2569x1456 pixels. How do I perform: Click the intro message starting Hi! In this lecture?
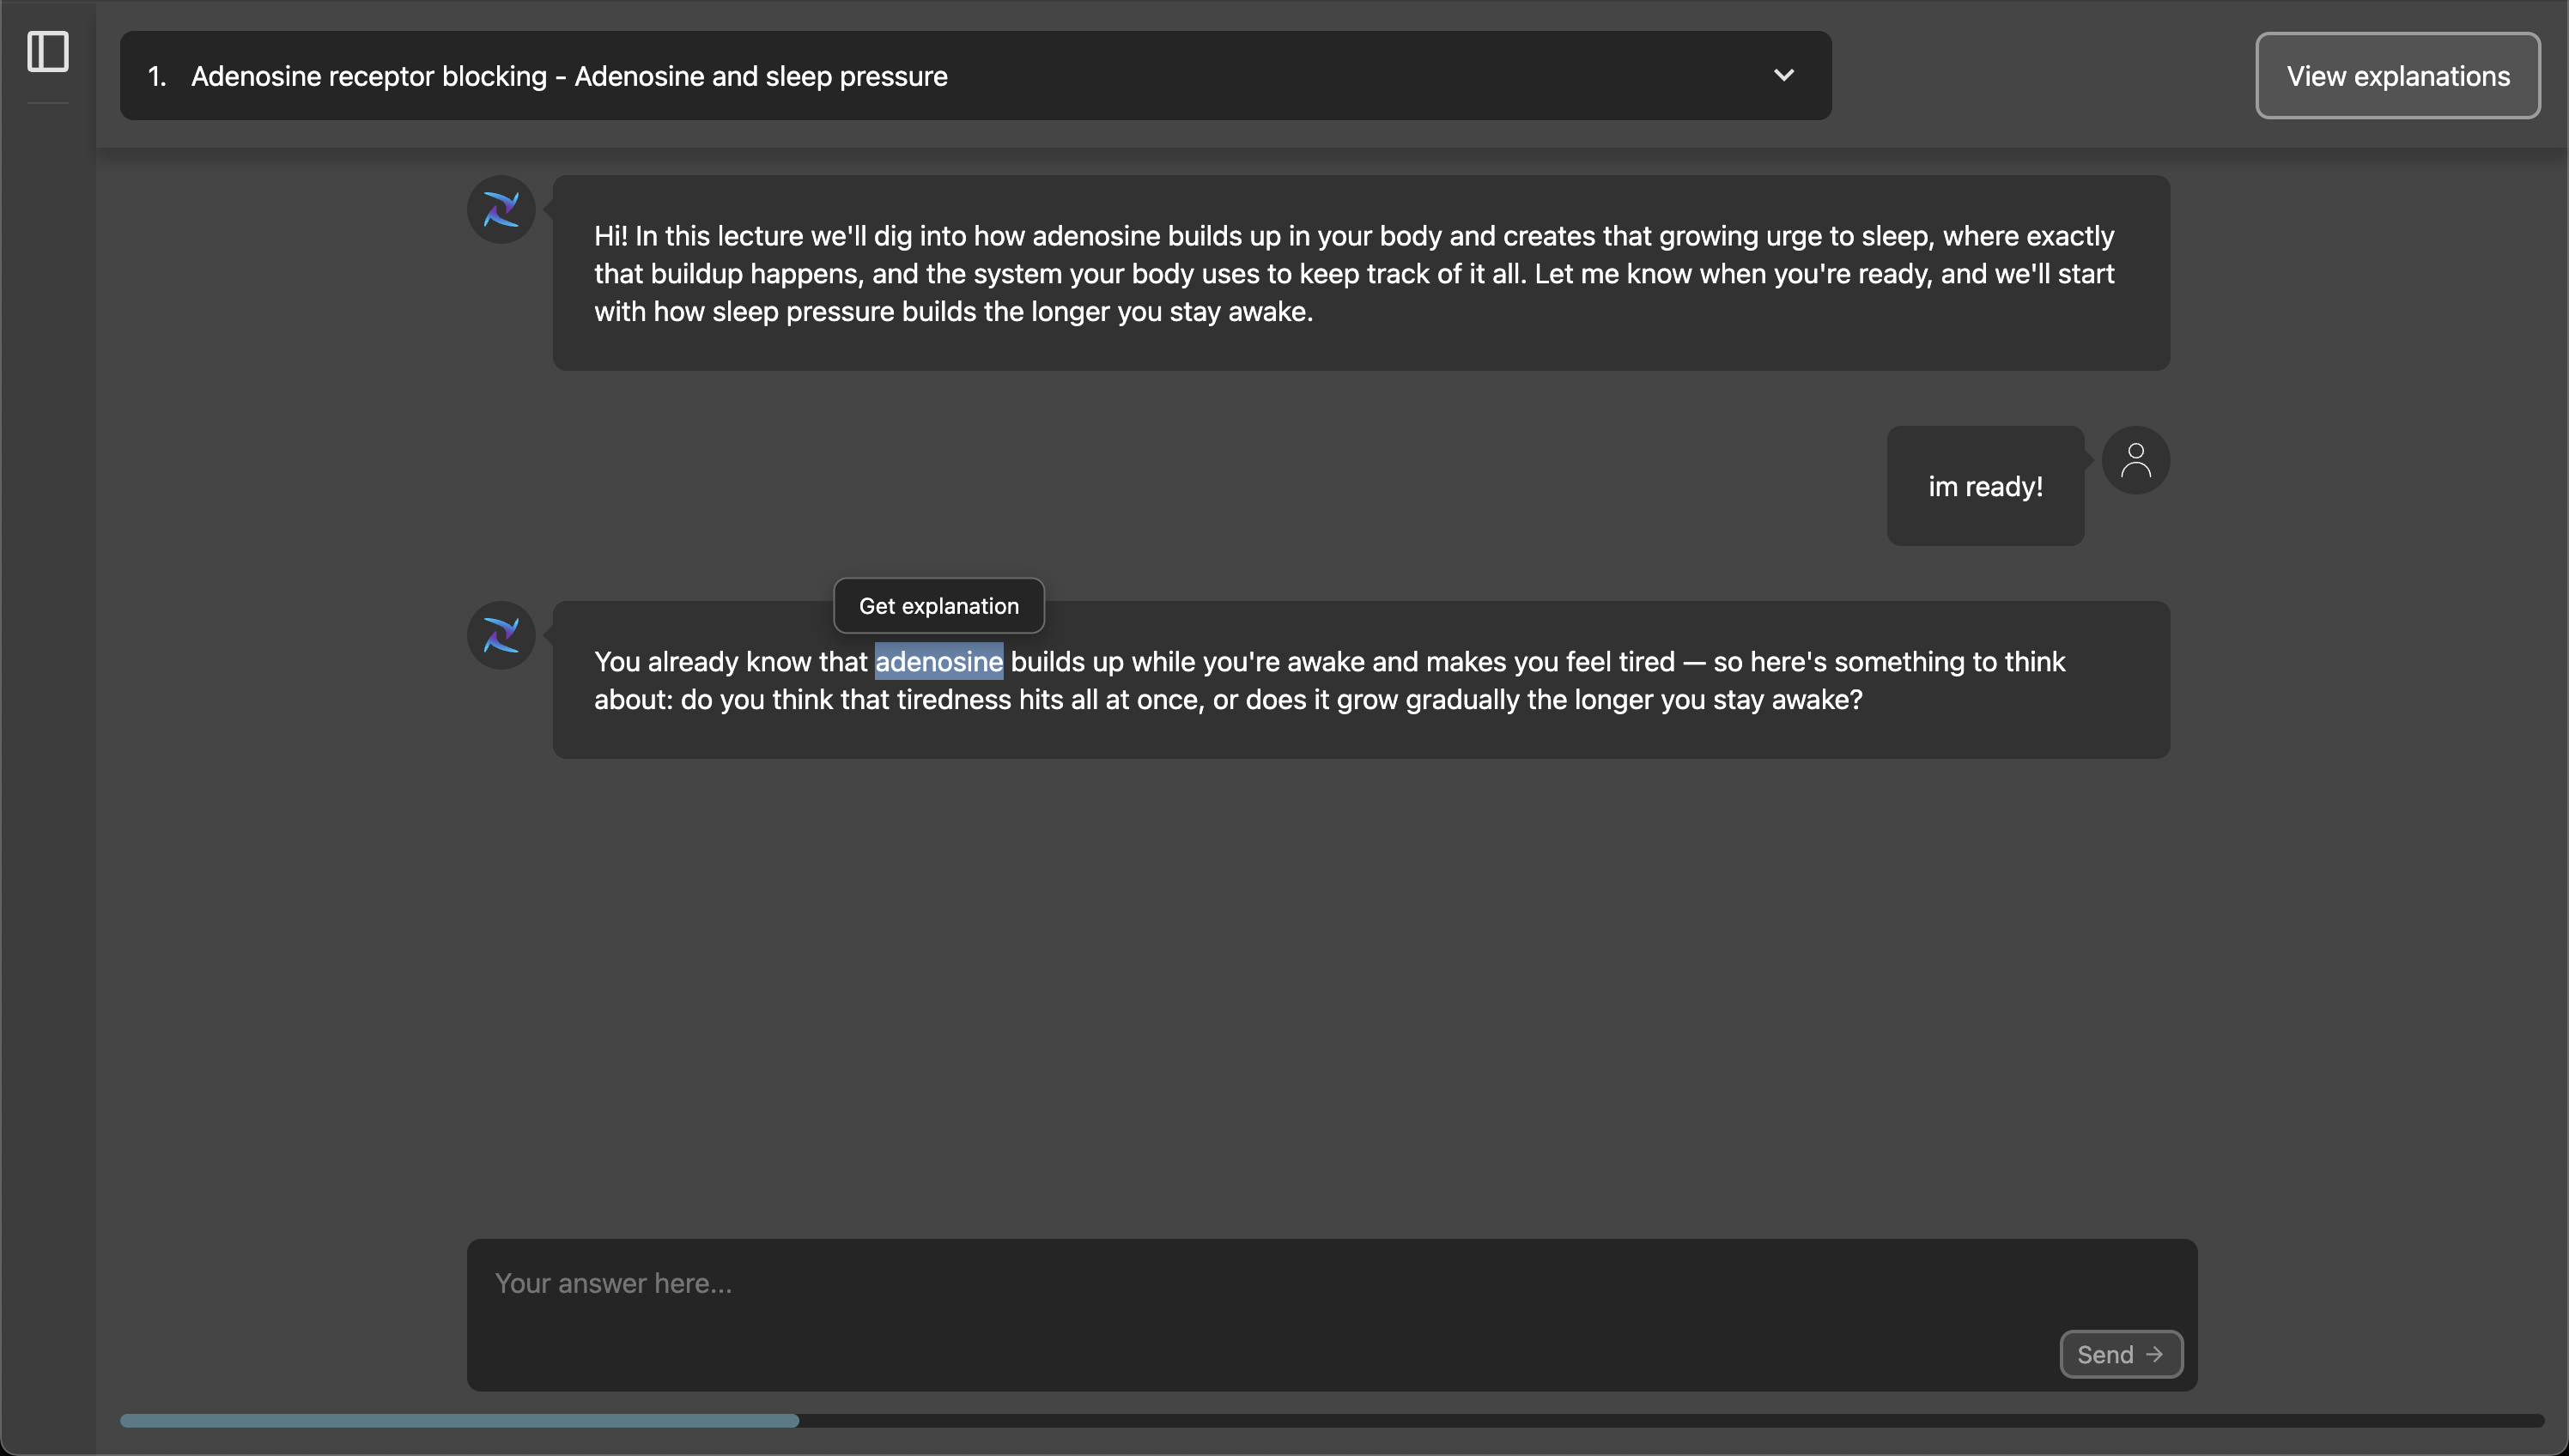(x=1360, y=273)
